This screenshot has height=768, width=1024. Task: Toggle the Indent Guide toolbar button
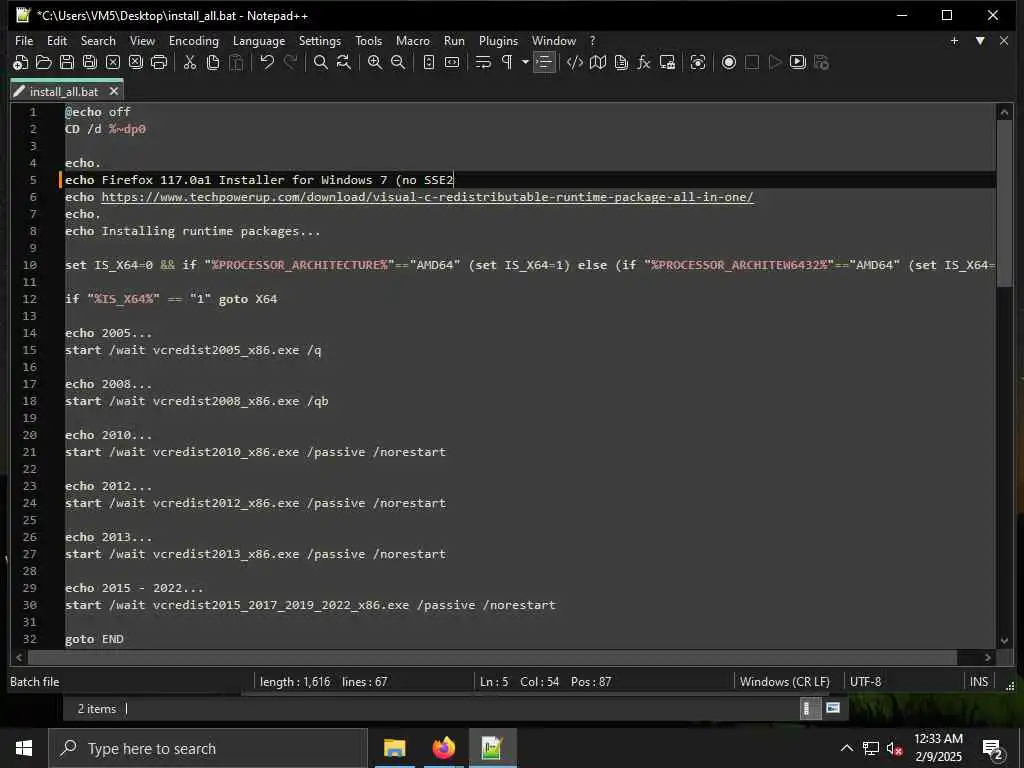click(544, 63)
